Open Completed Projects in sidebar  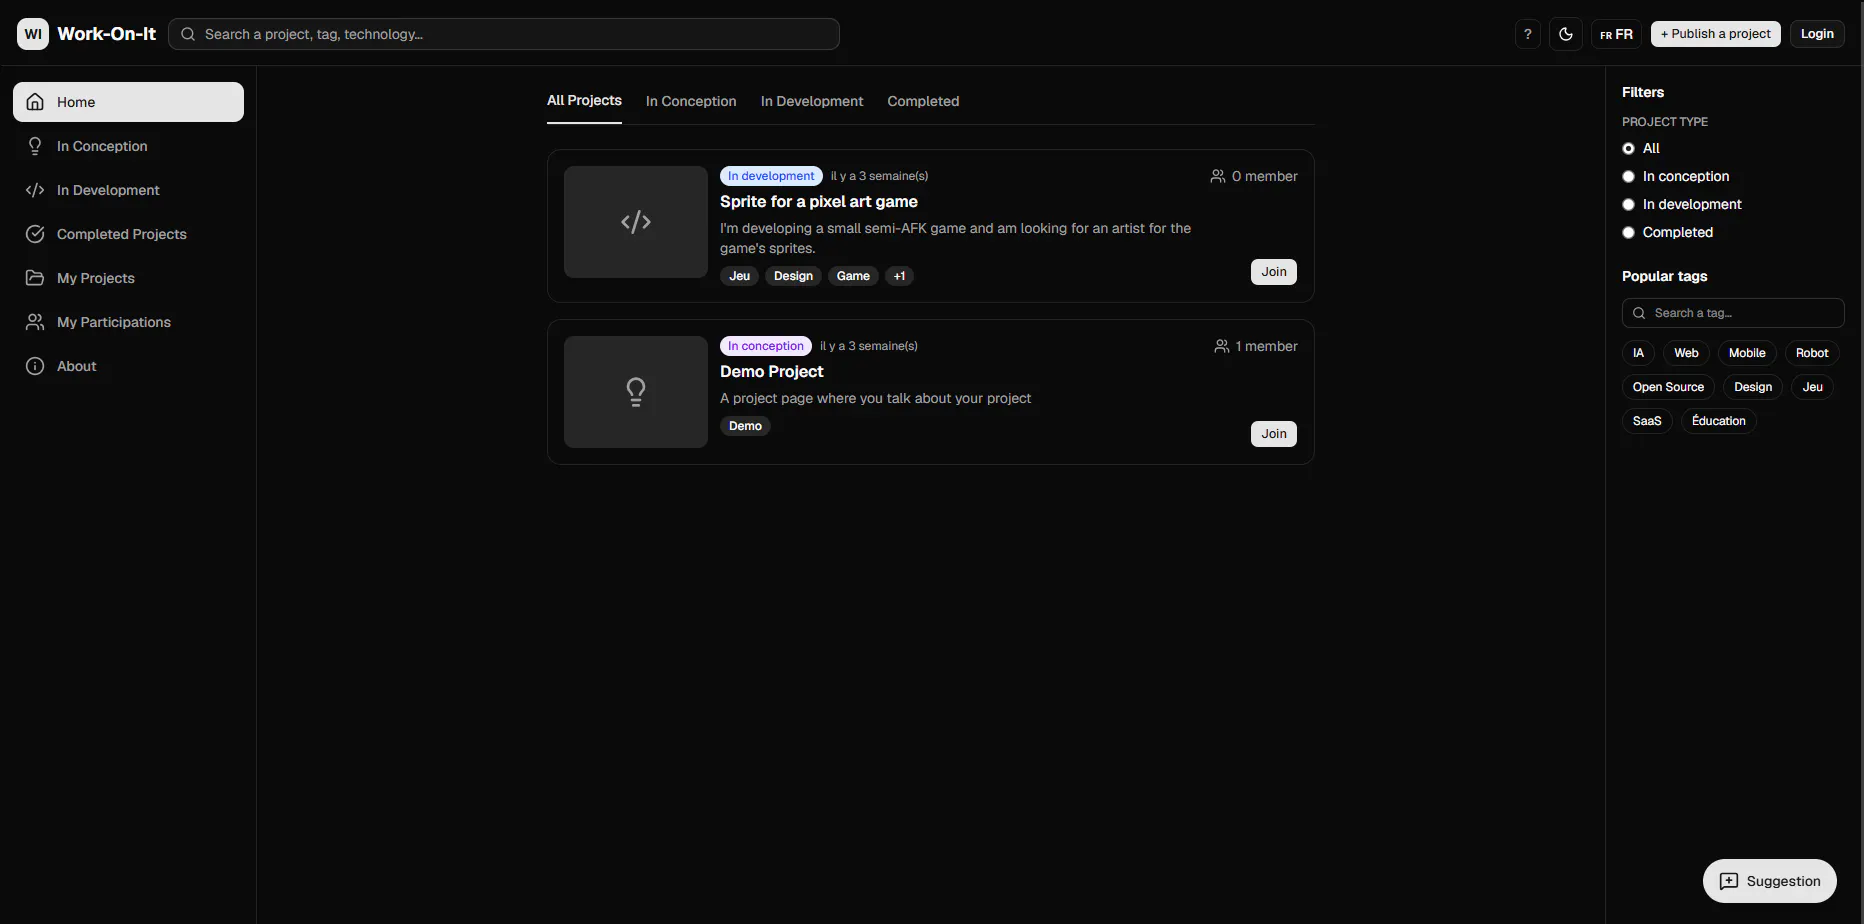coord(128,234)
